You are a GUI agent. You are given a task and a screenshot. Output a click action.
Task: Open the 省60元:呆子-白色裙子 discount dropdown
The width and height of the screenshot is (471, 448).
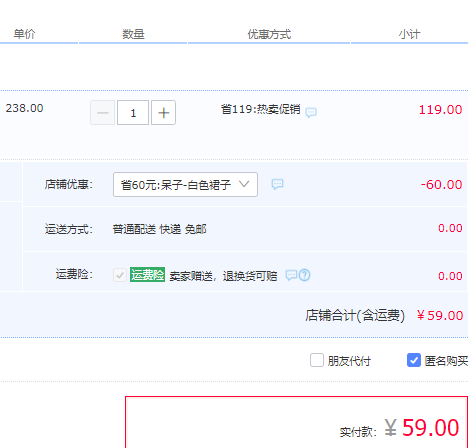pos(185,184)
